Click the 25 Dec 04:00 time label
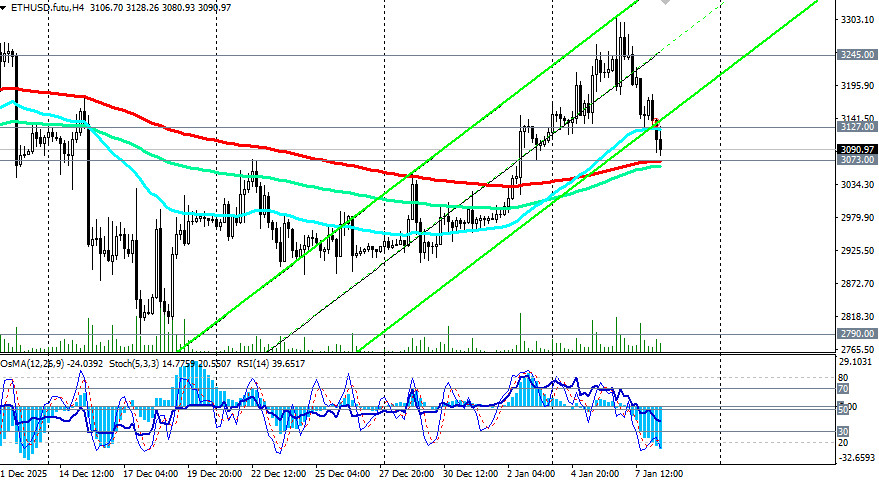 tap(343, 473)
